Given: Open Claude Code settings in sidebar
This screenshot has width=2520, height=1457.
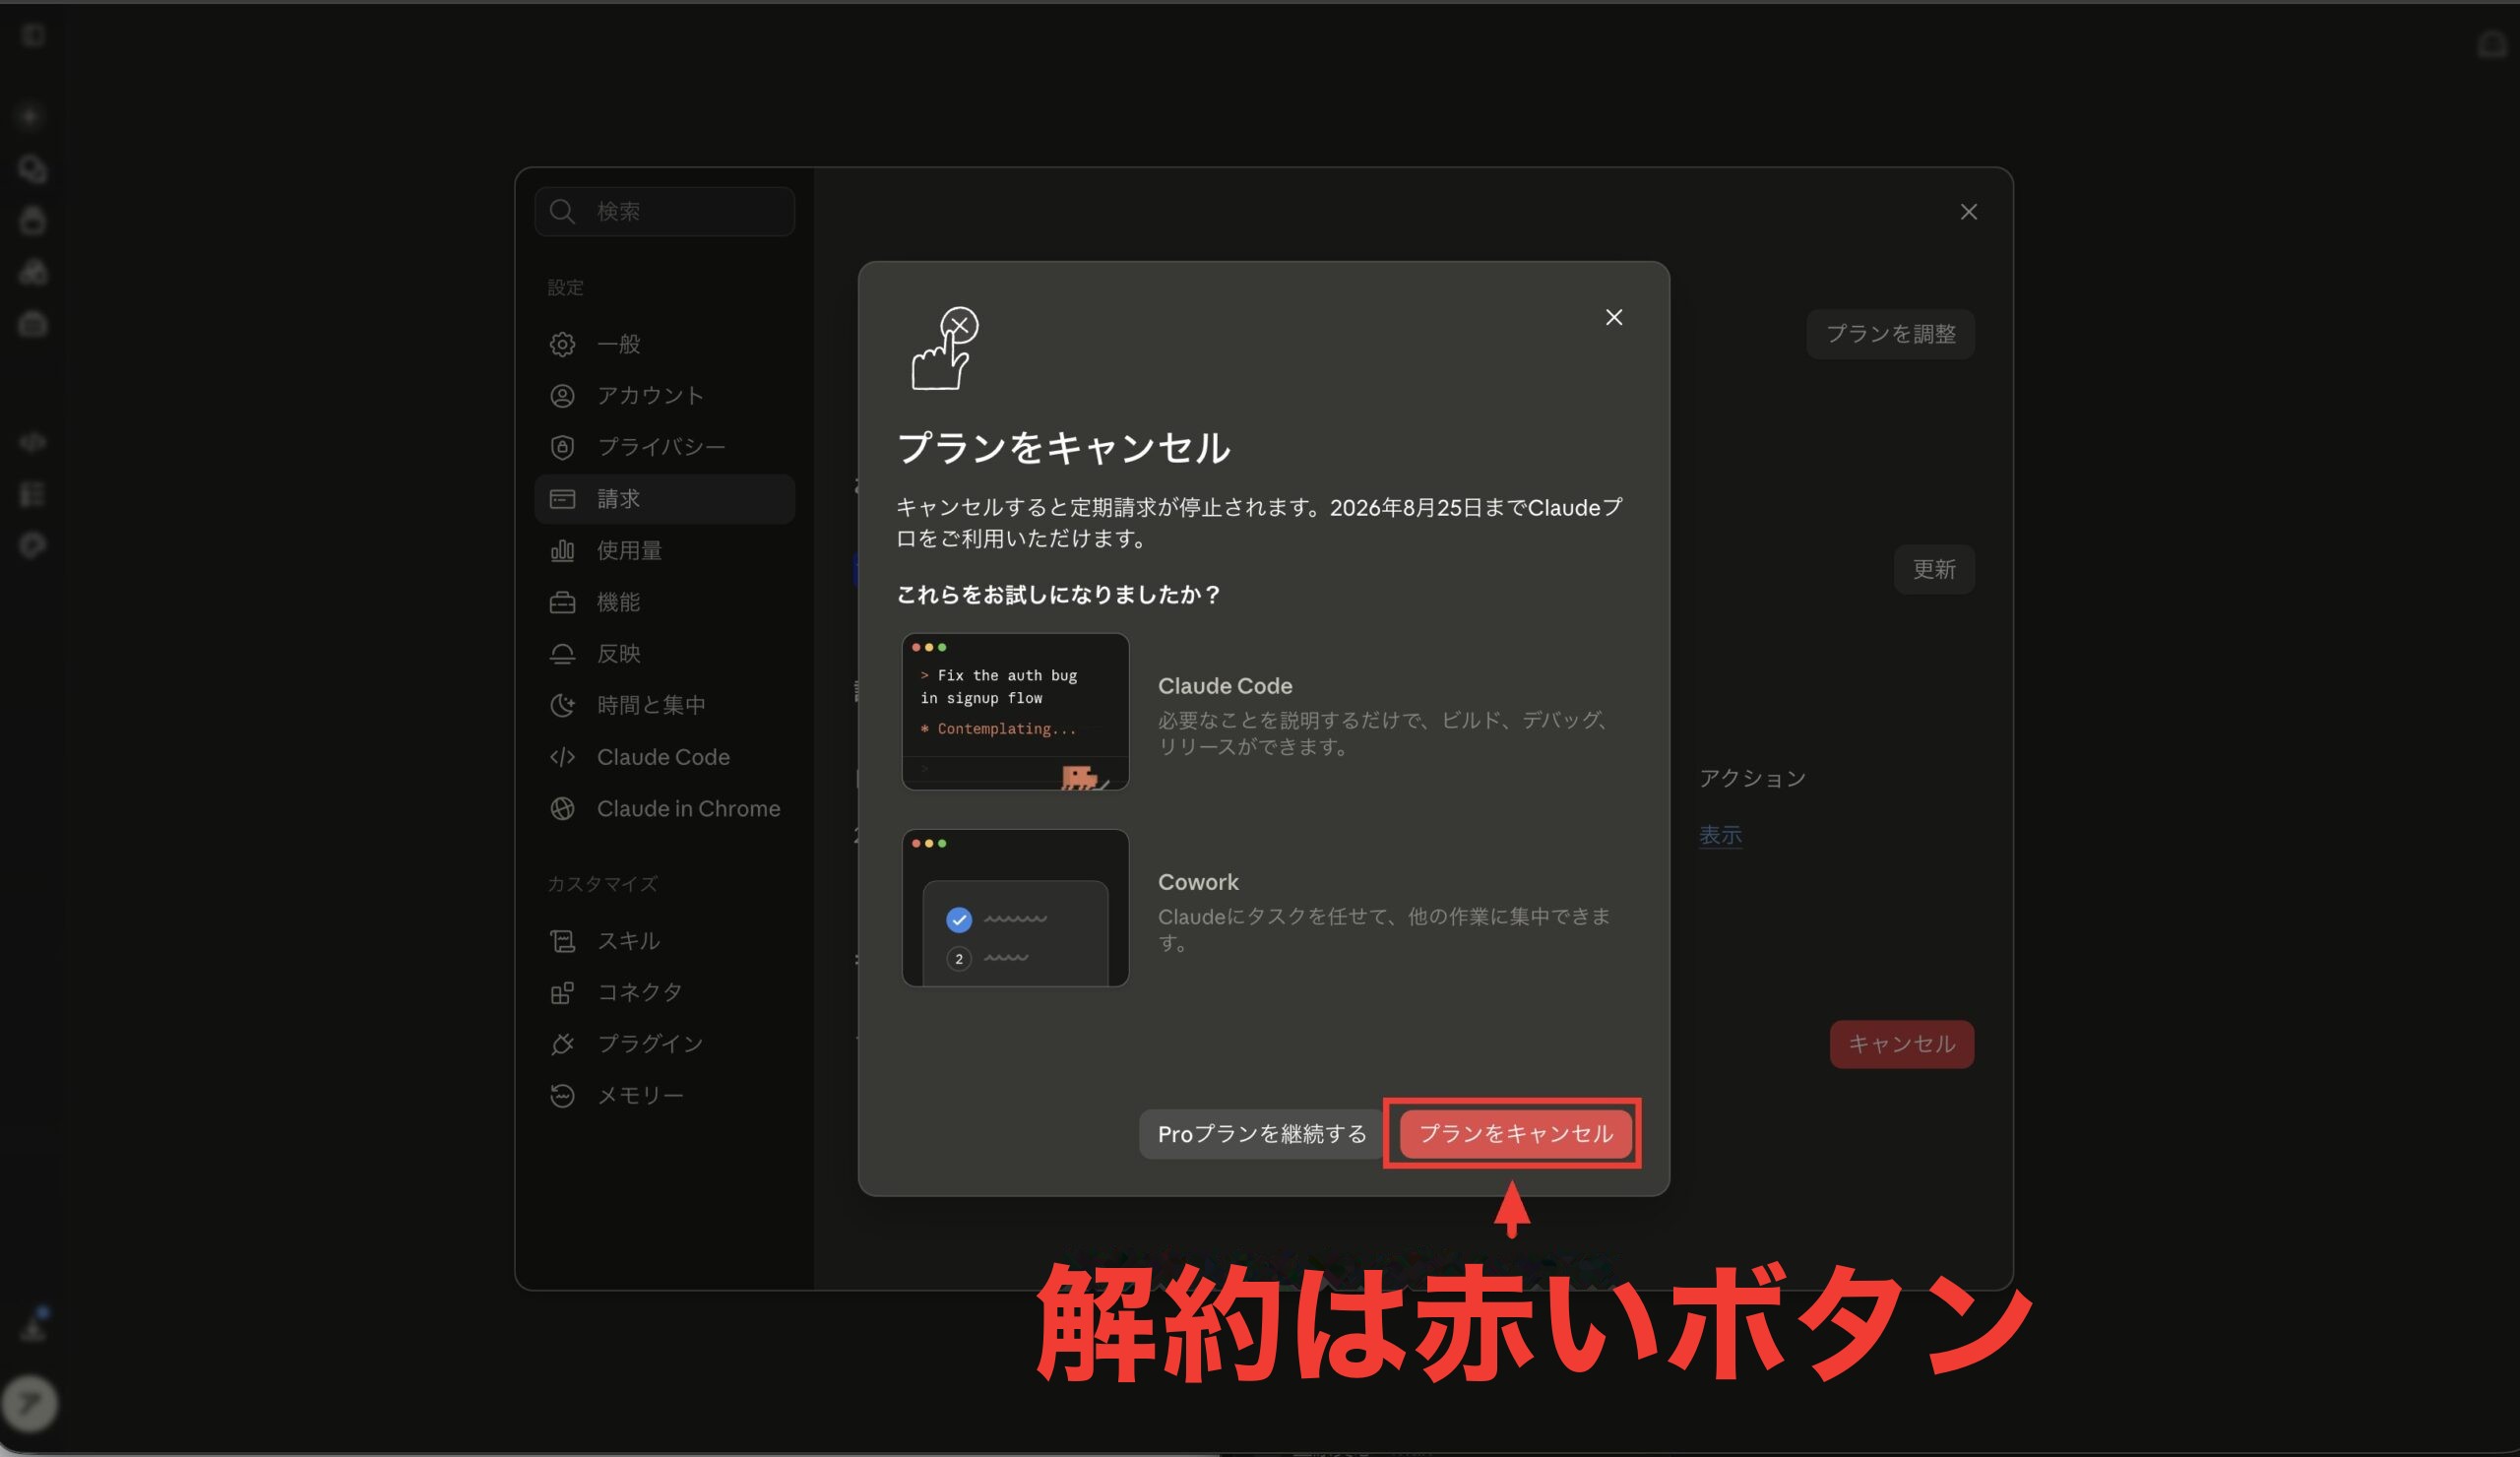Looking at the screenshot, I should click(664, 757).
